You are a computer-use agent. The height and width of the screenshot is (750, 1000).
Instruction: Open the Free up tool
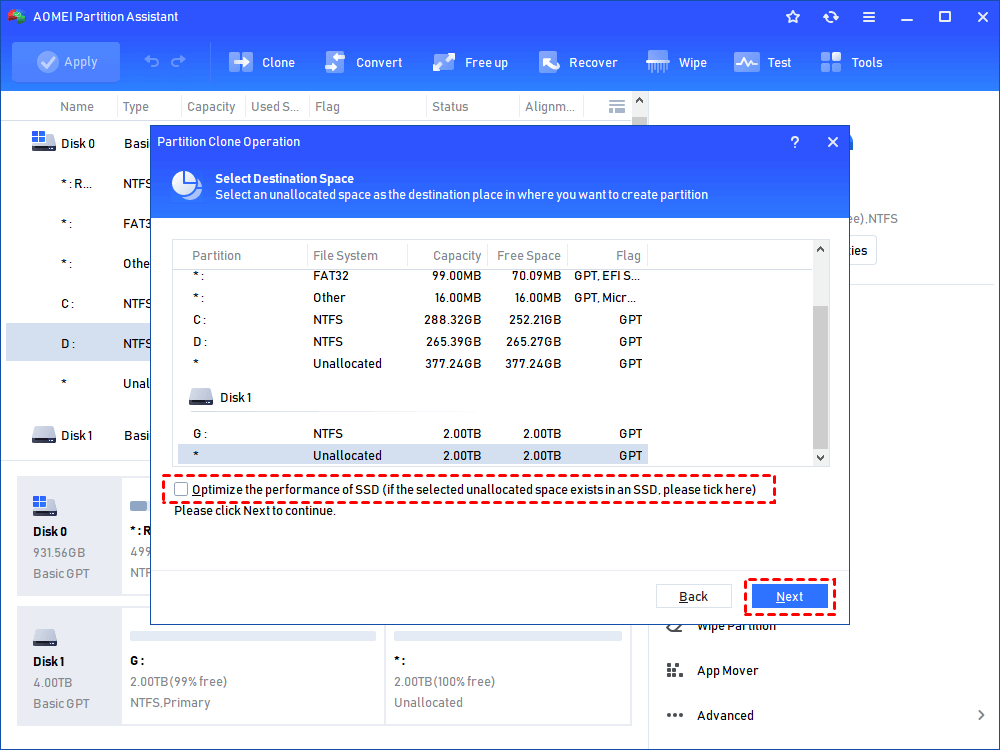[471, 62]
